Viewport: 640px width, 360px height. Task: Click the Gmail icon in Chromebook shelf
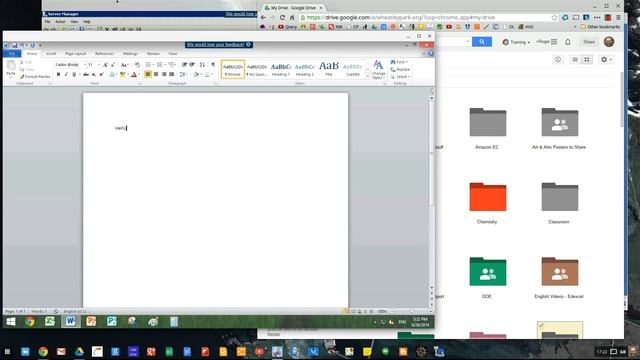(x=61, y=351)
